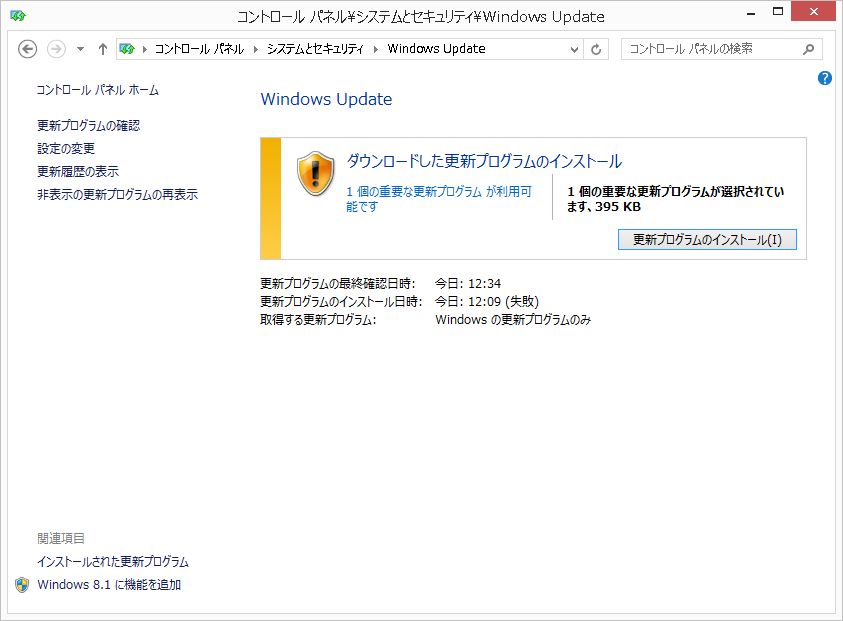The image size is (843, 621).
Task: Go up one level with the Up arrow
Action: [x=103, y=49]
